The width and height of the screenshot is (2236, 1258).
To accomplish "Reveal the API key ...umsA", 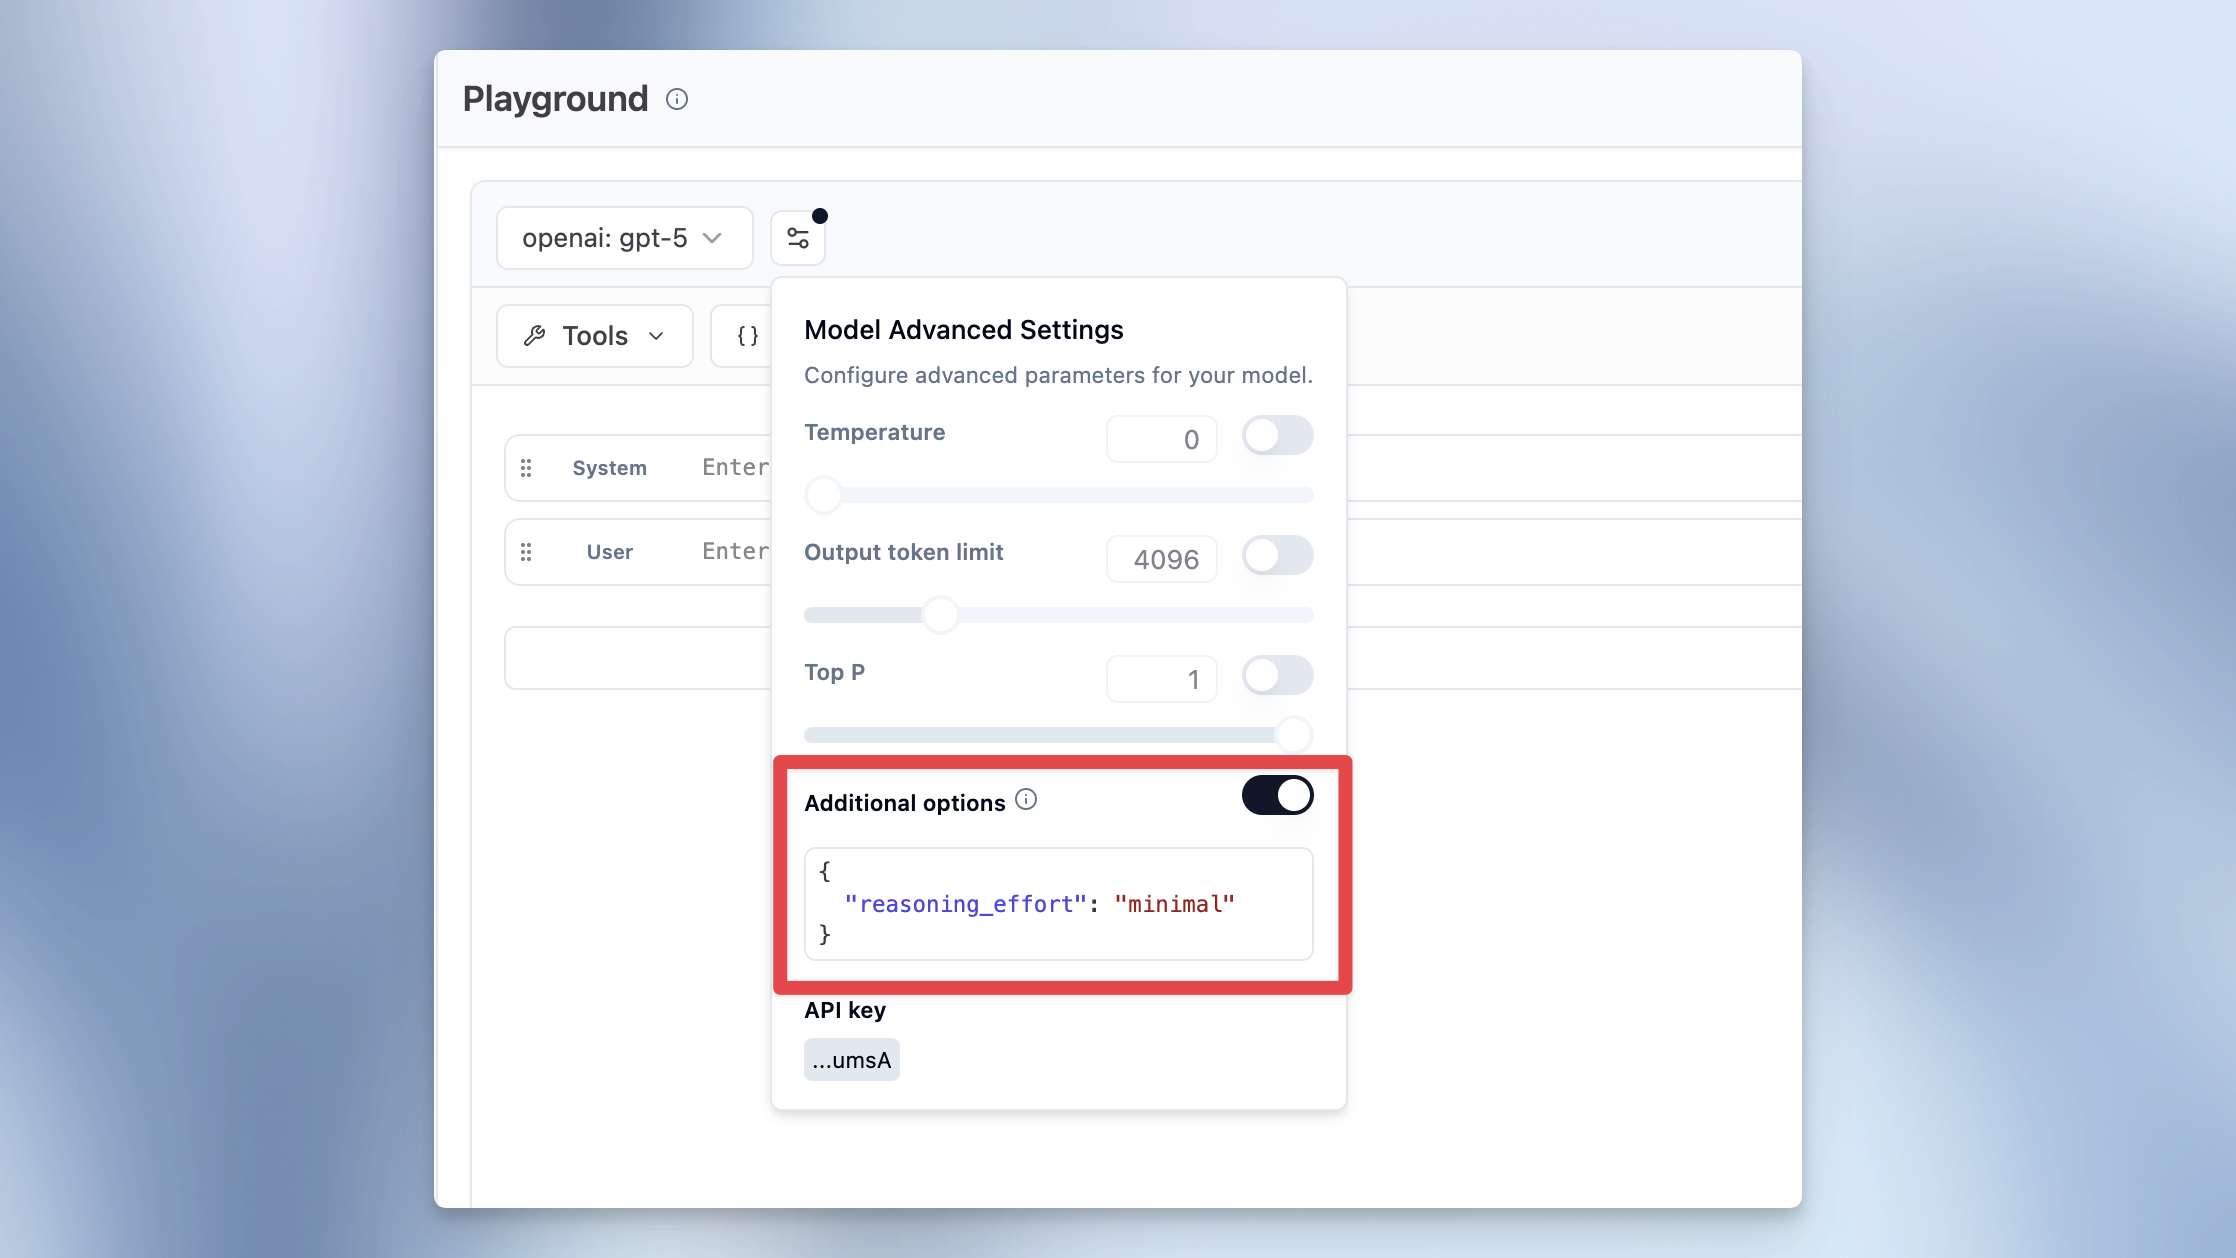I will pos(851,1059).
